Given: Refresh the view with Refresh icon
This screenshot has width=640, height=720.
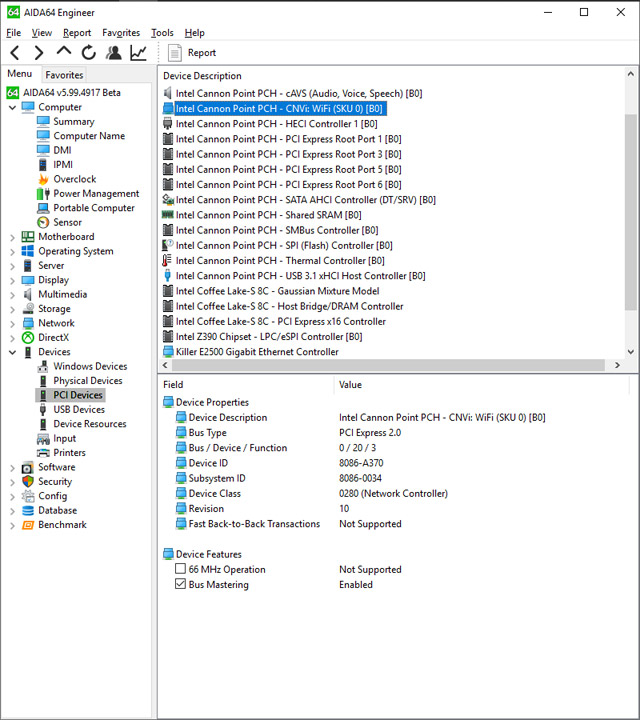Looking at the screenshot, I should tap(89, 53).
